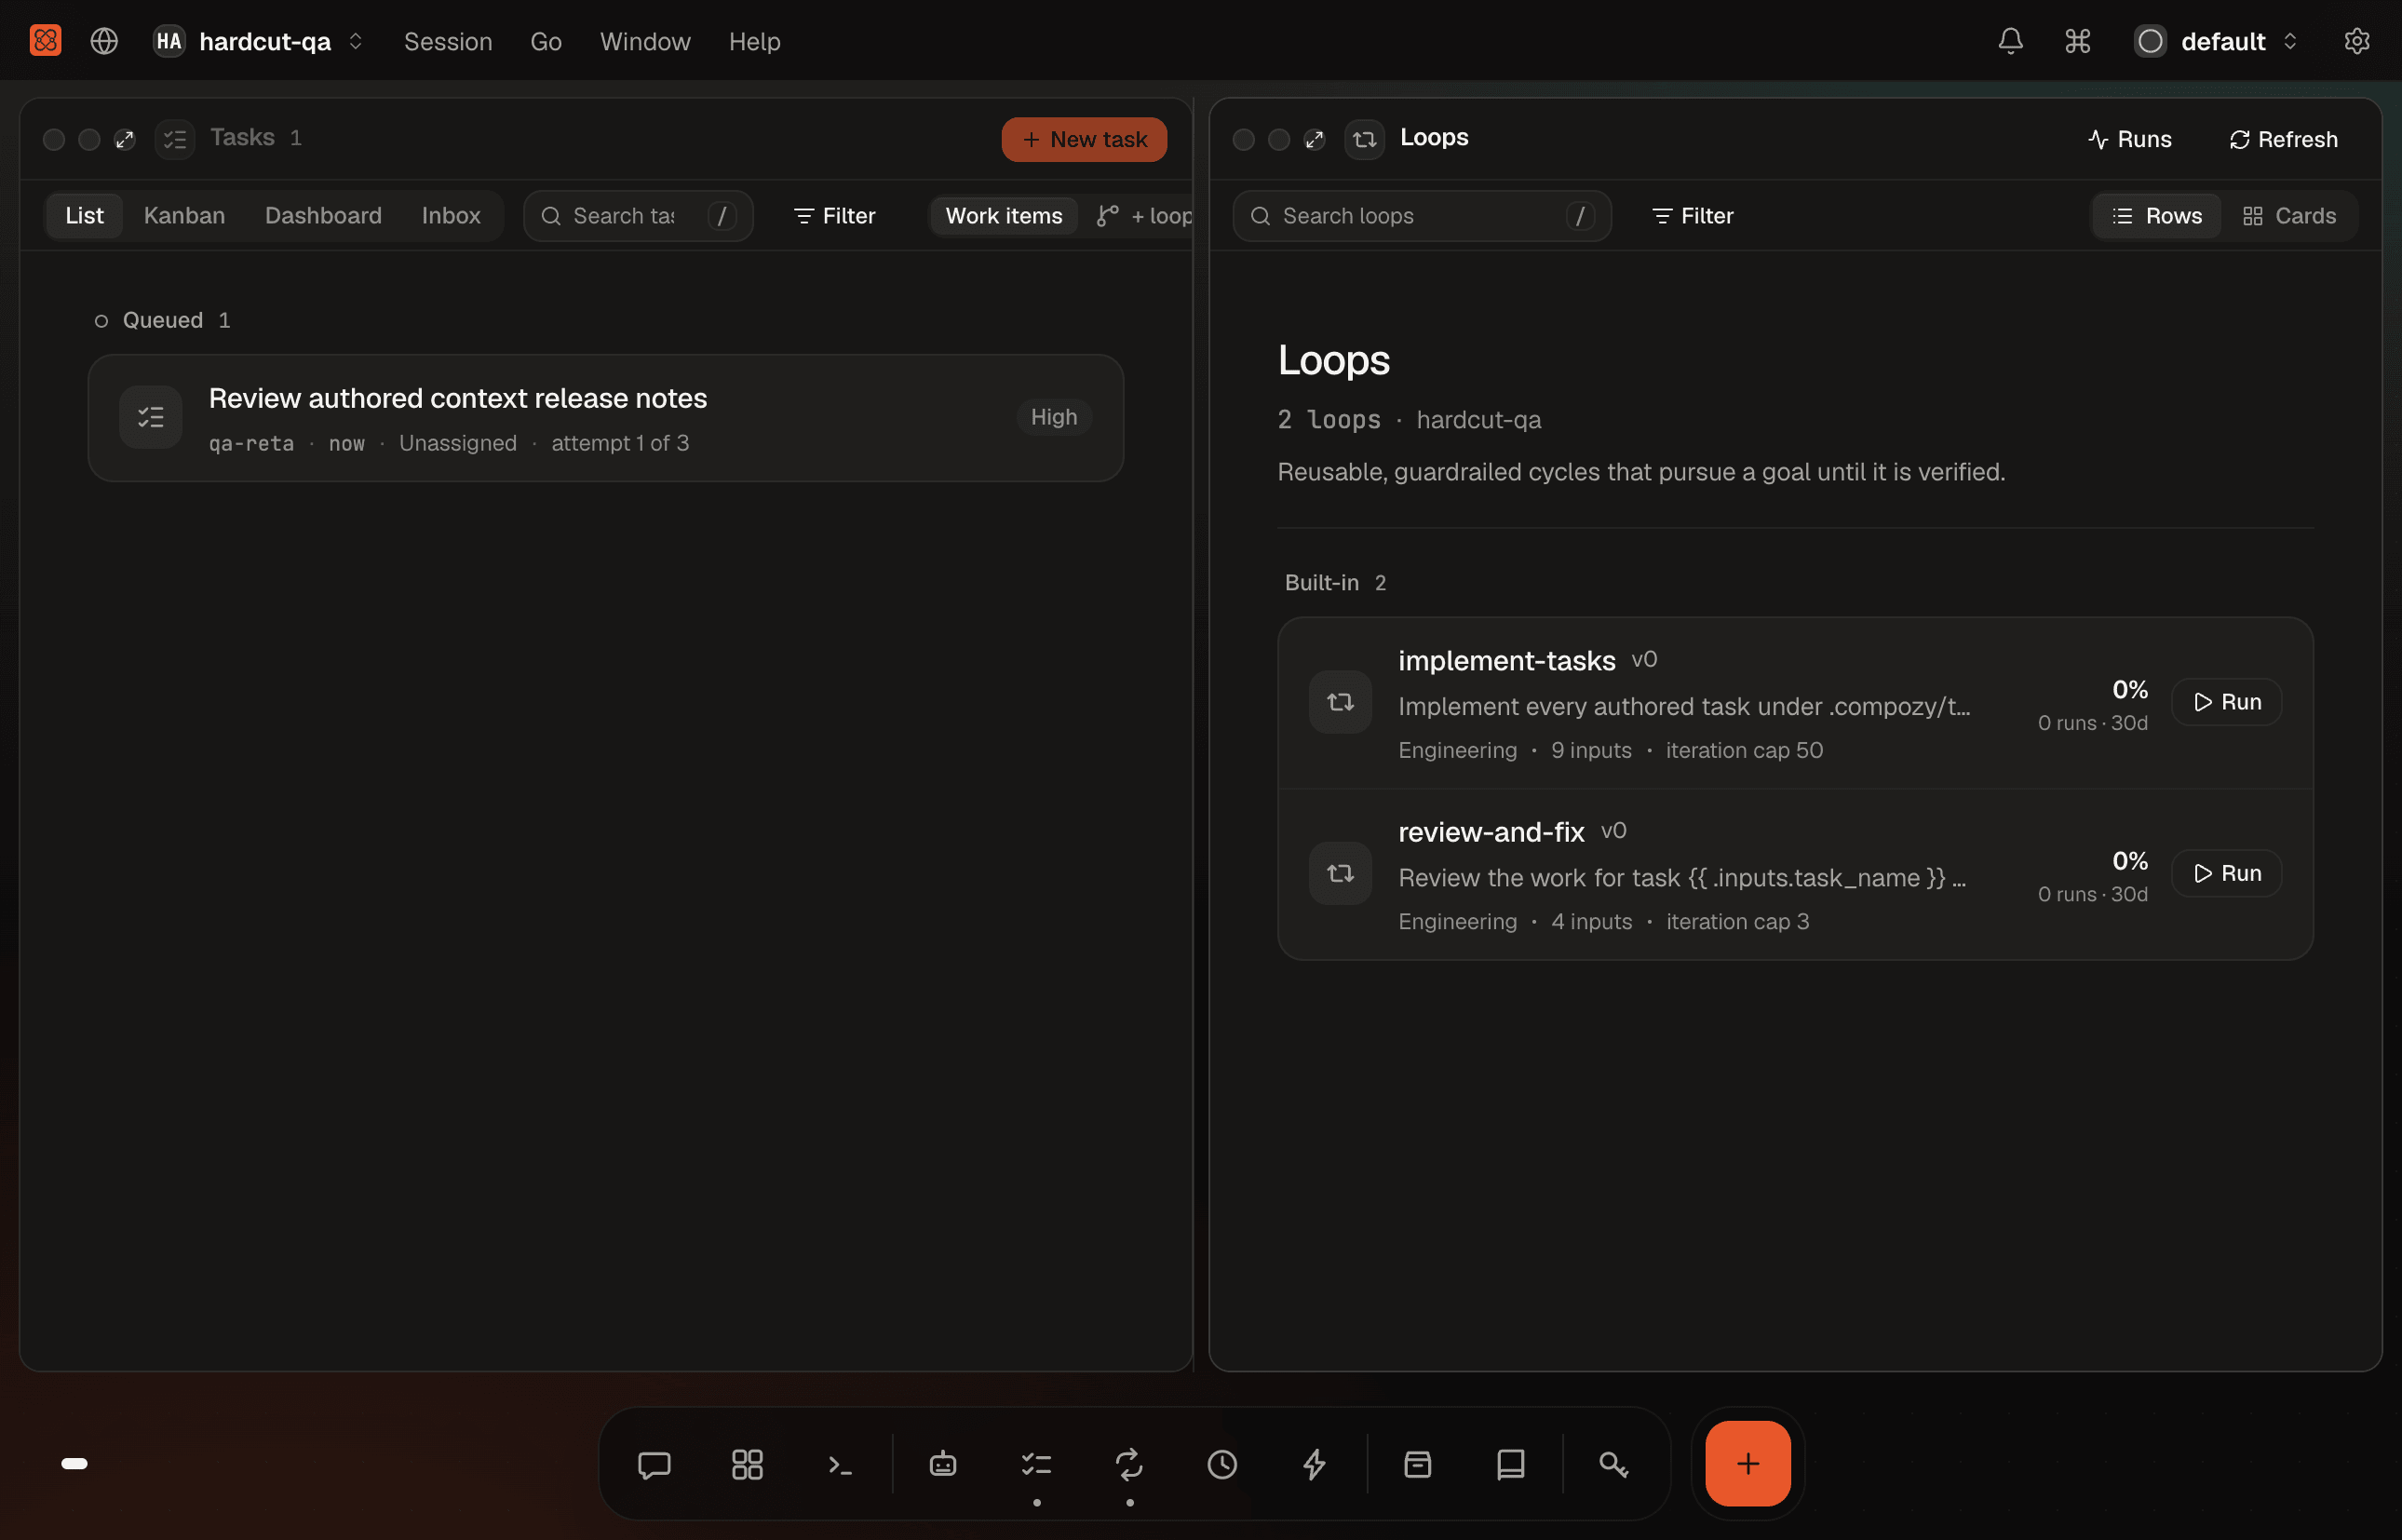The height and width of the screenshot is (1540, 2402).
Task: Click 'iteration cap 50' text
Action: click(x=1744, y=750)
